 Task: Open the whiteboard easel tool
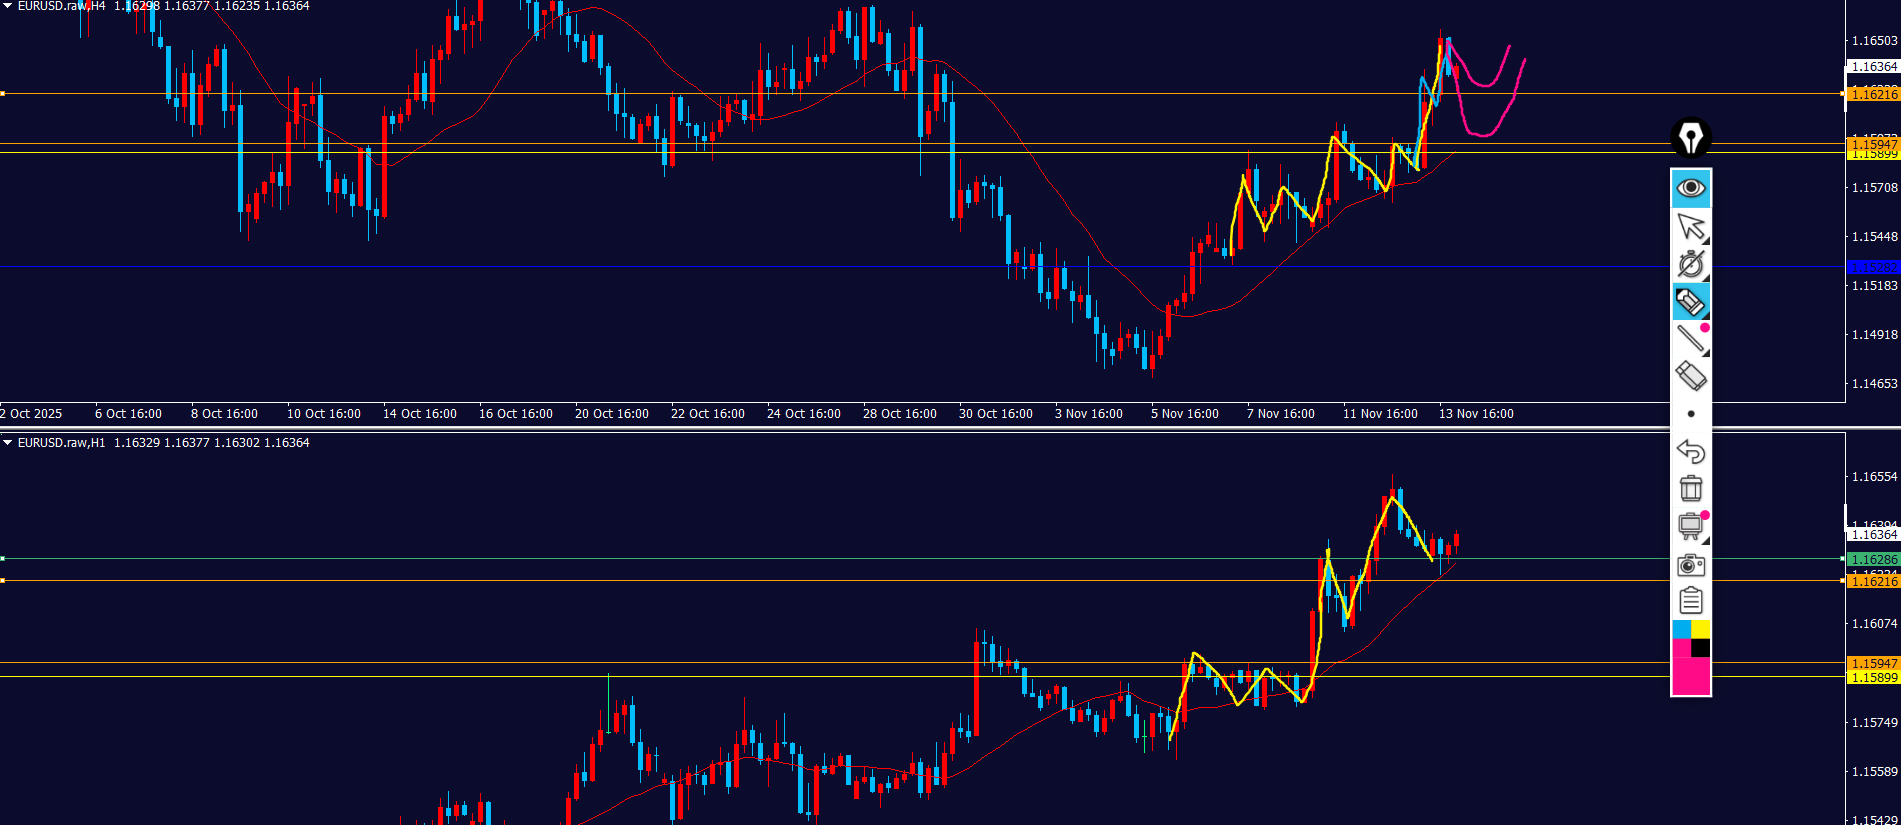(x=1691, y=526)
